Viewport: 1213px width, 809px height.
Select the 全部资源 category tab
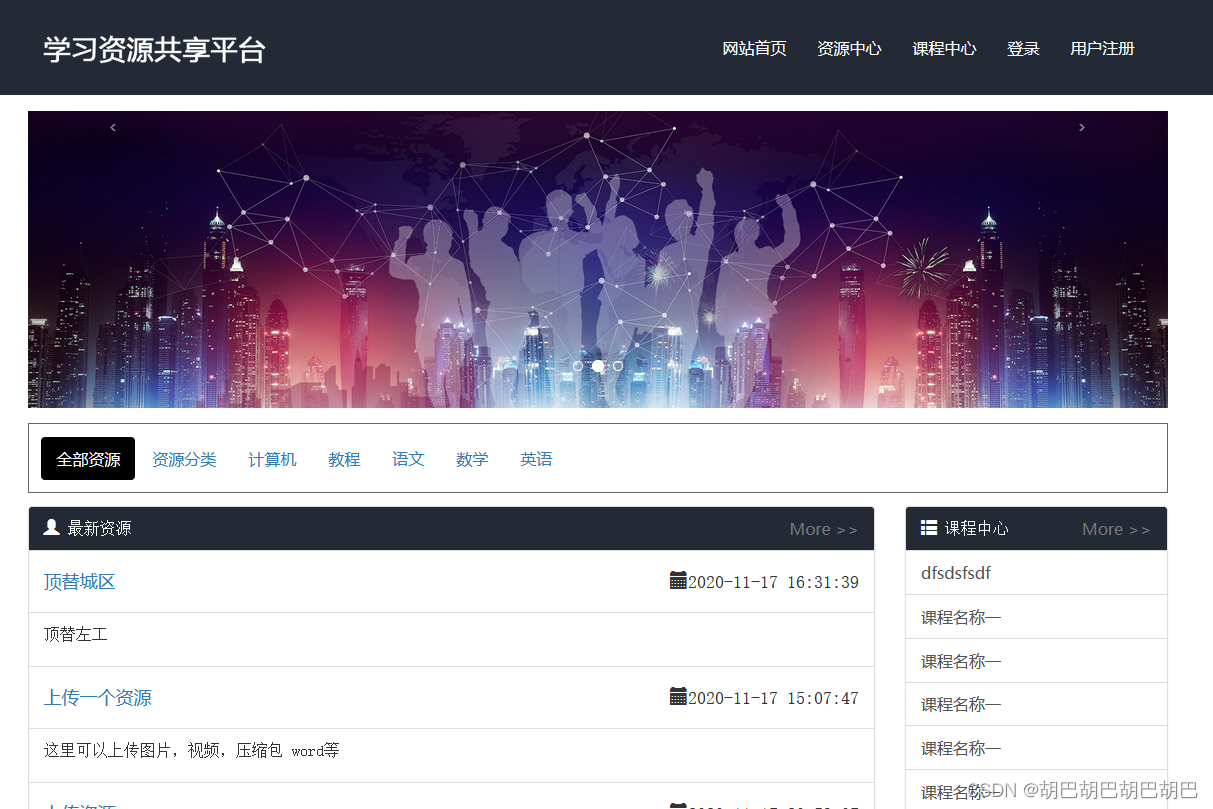[88, 459]
